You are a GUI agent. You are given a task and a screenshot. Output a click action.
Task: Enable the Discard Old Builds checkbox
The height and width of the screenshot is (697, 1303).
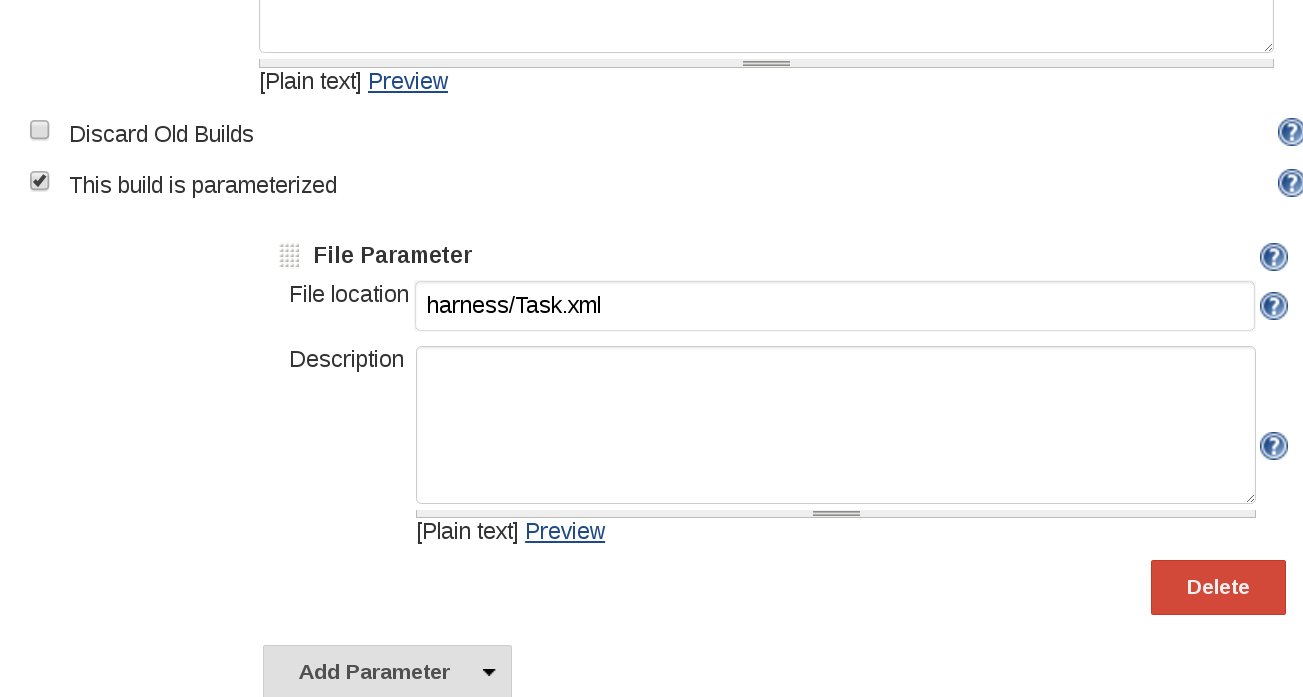(x=40, y=130)
